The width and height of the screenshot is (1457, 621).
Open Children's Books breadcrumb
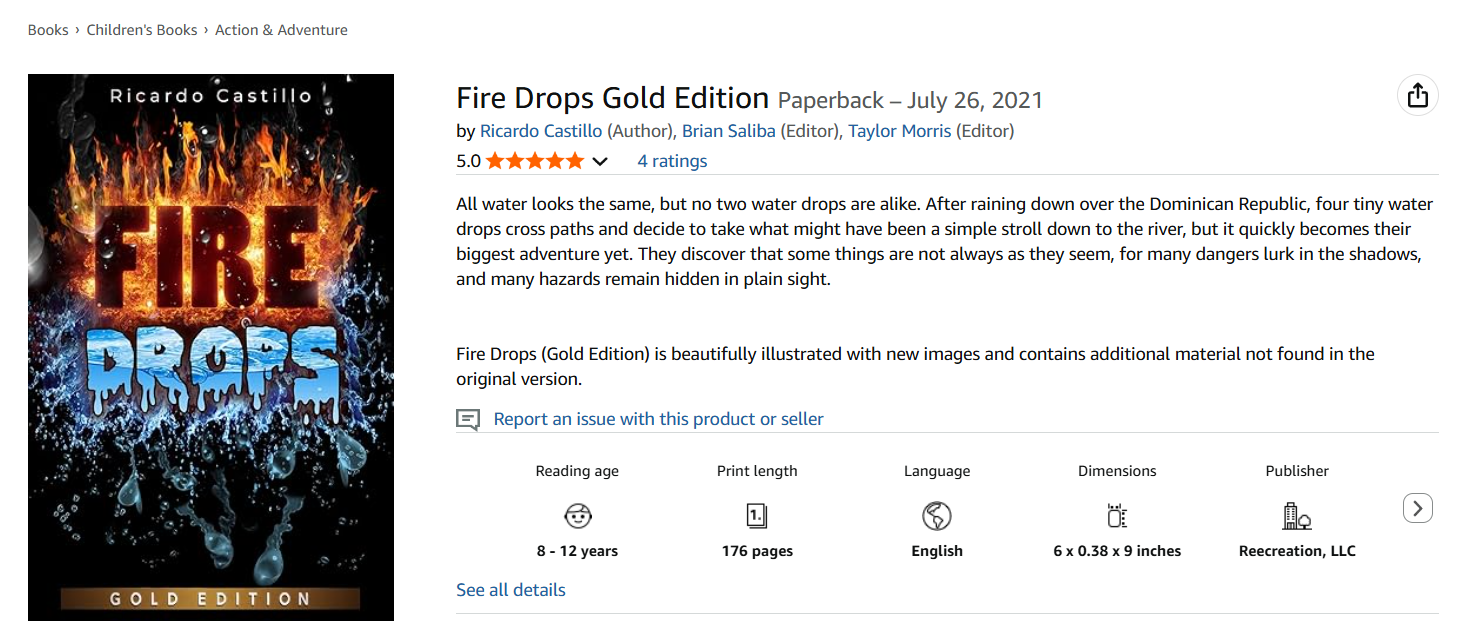[x=142, y=30]
